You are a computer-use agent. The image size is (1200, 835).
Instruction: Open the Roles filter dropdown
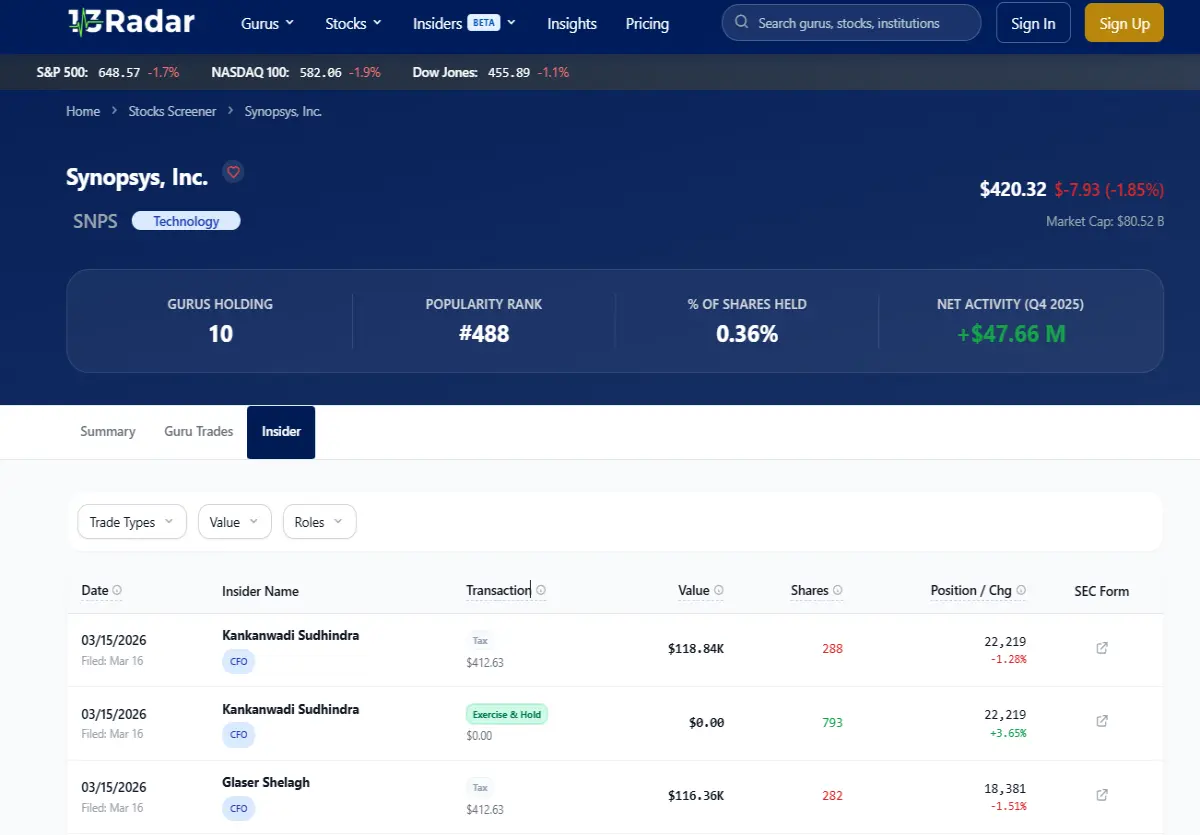[320, 522]
